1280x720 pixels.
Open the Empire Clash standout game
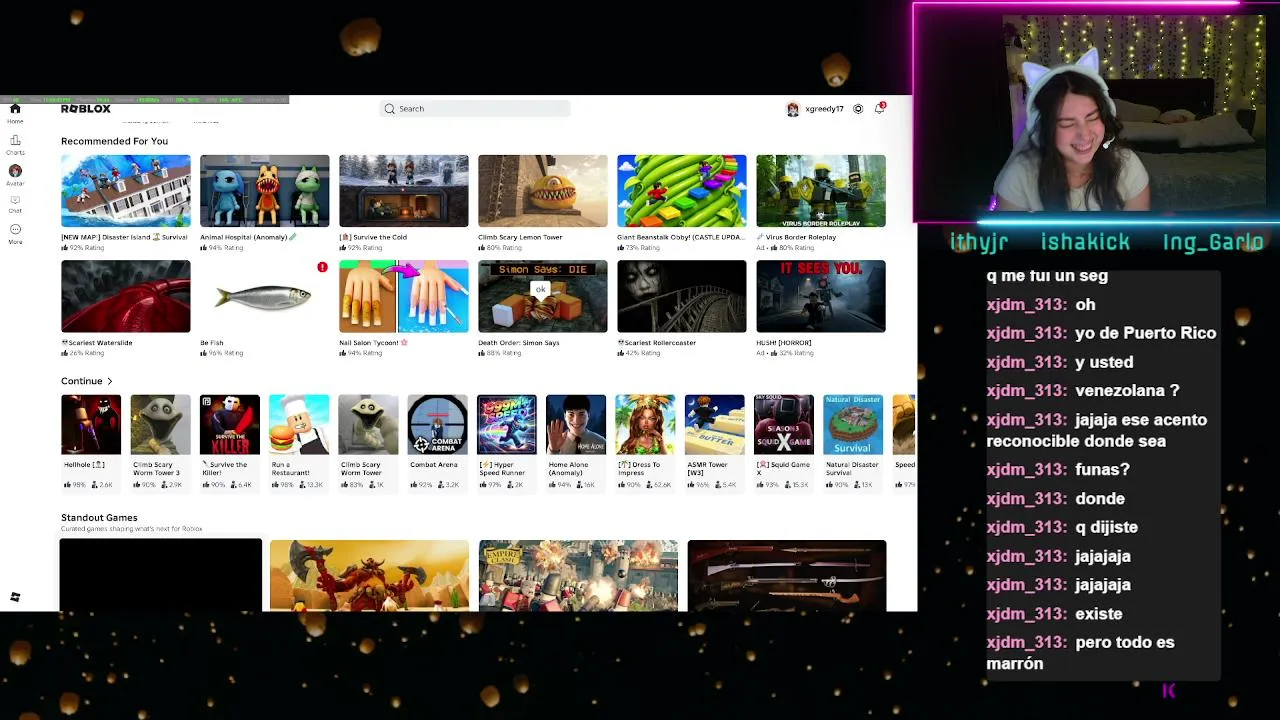pos(578,575)
